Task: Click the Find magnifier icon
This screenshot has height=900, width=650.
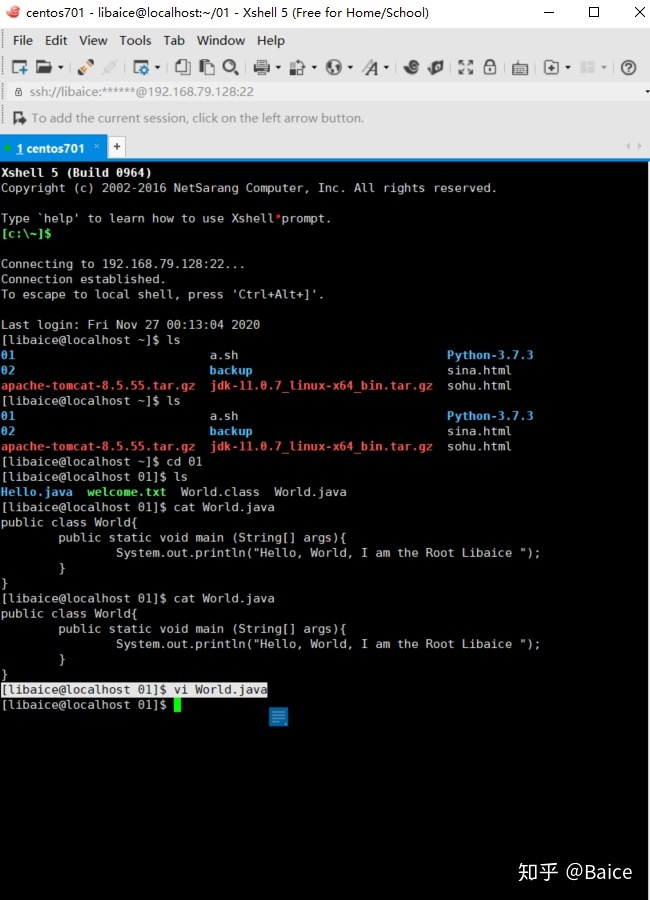Action: (x=230, y=67)
